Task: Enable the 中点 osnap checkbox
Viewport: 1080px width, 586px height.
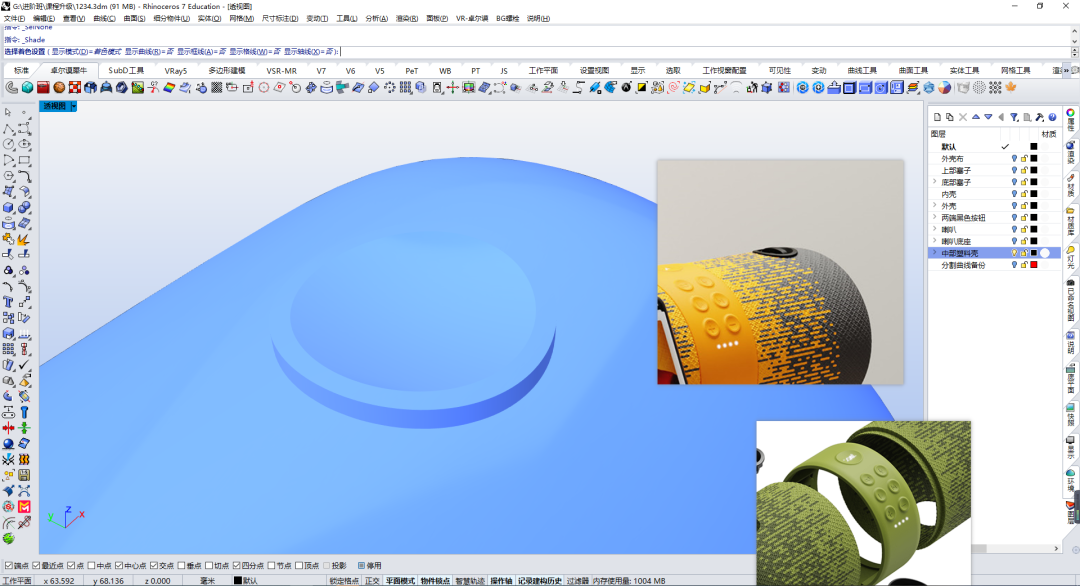Action: pos(92,565)
